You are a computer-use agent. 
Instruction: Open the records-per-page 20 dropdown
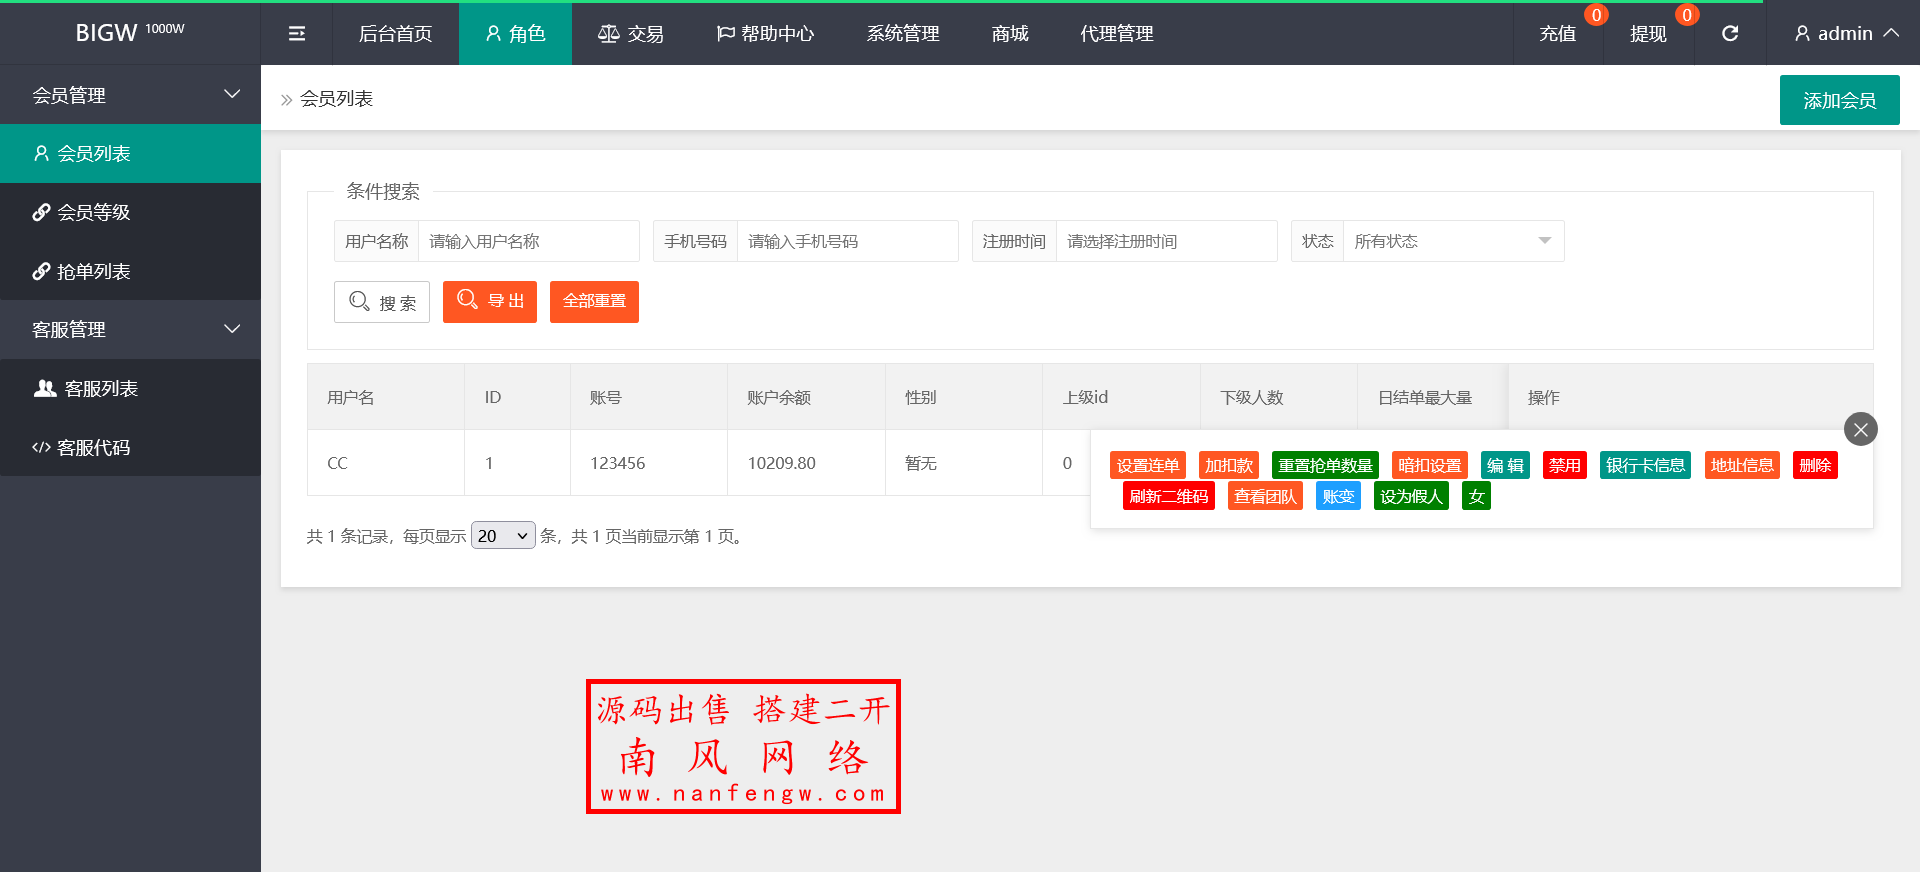point(503,536)
